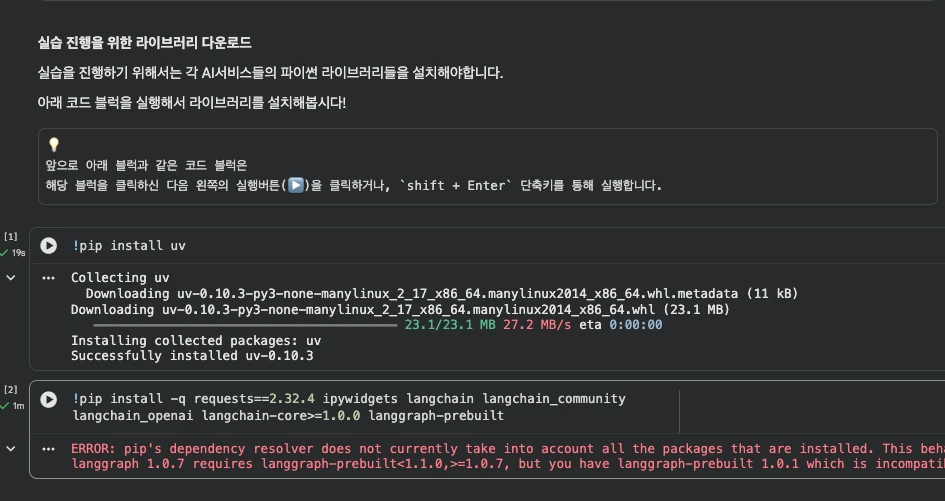Viewport: 945px width, 501px height.
Task: Open output options for uv install output
Action: coord(48,278)
